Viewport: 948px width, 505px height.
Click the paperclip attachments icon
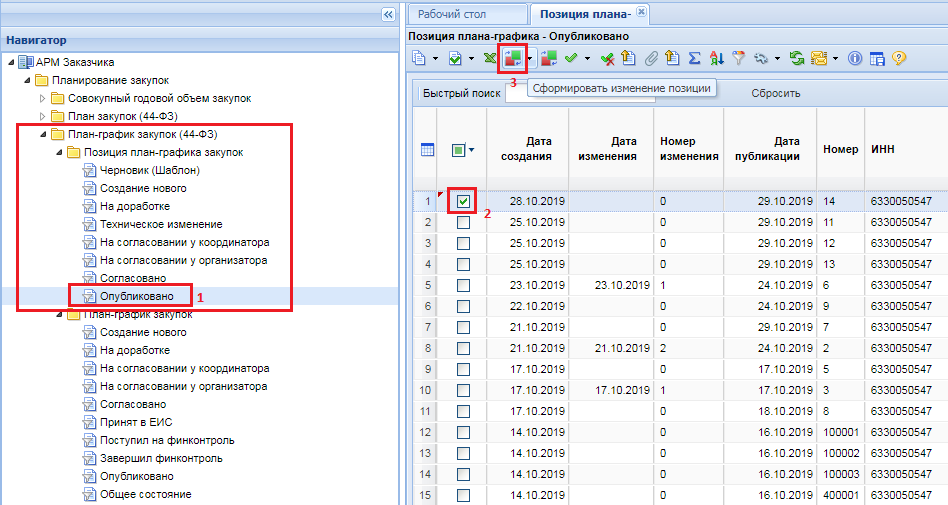651,59
